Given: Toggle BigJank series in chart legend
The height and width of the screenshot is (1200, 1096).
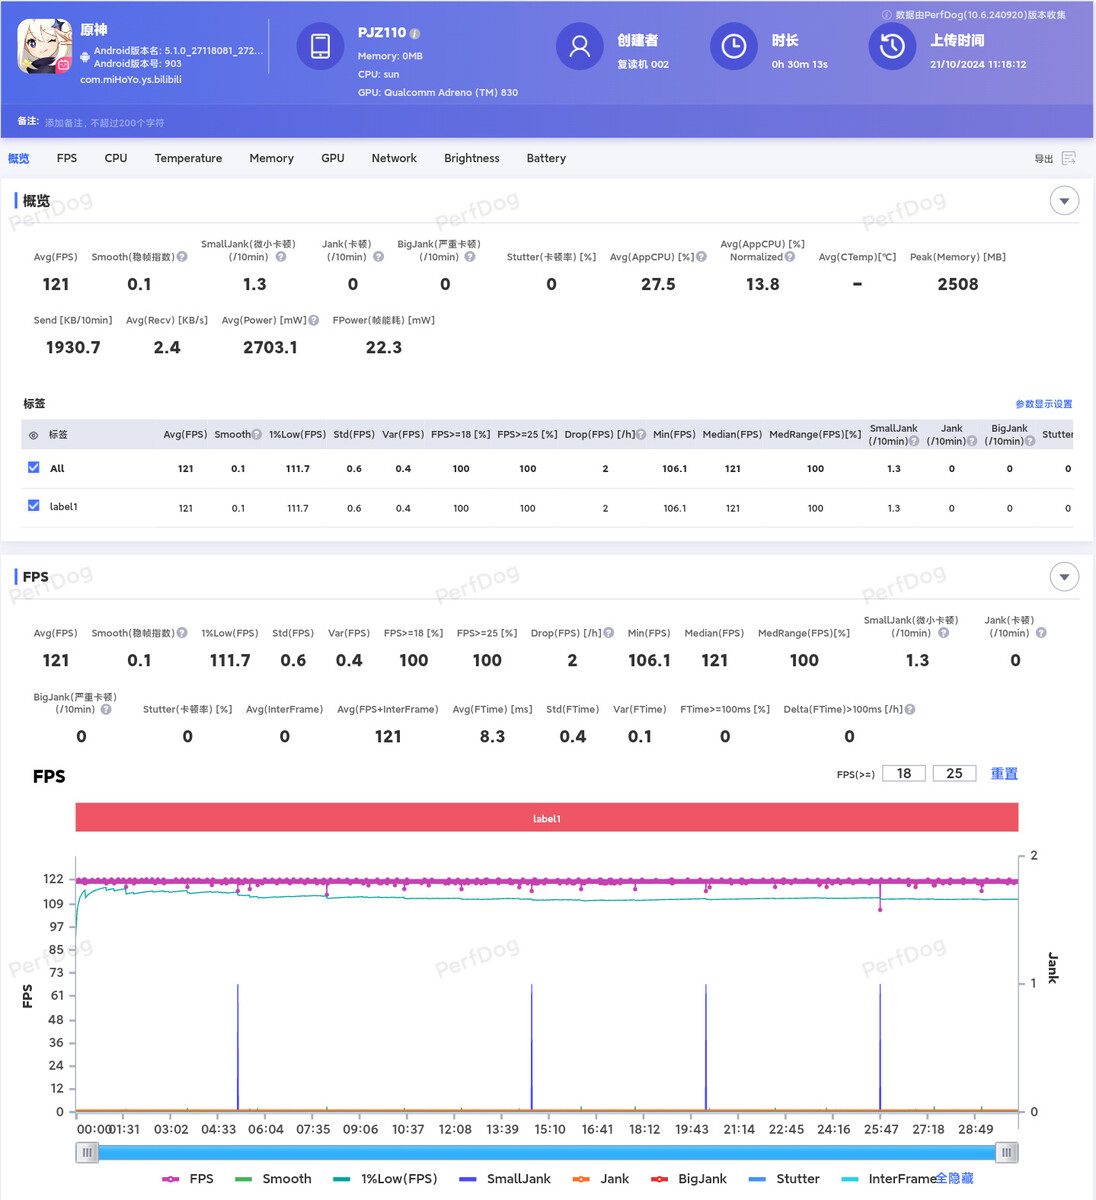Looking at the screenshot, I should (689, 1179).
